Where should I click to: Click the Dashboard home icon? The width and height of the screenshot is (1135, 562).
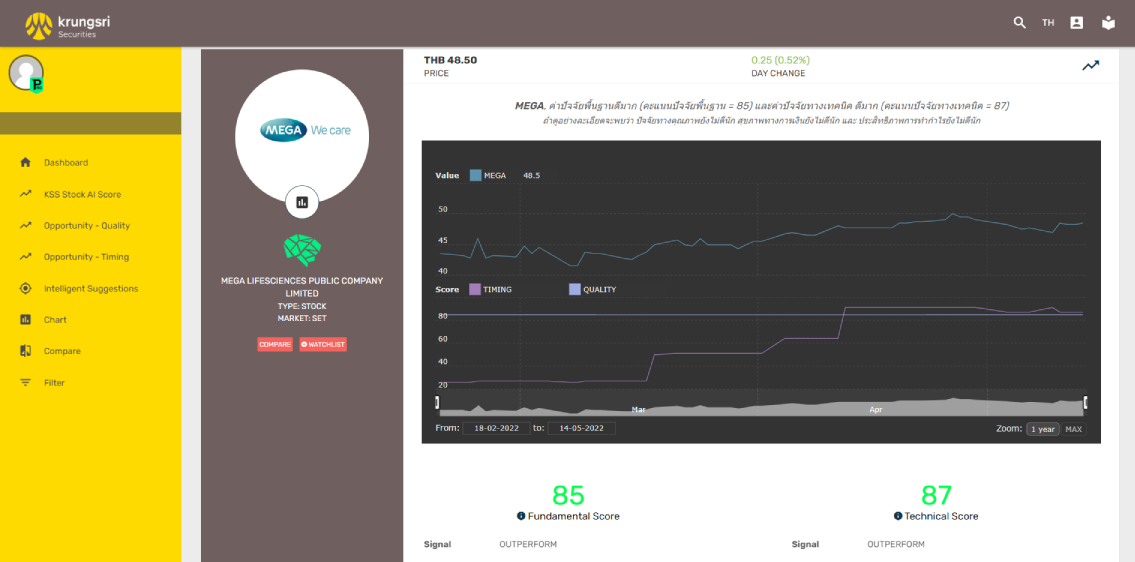tap(25, 163)
